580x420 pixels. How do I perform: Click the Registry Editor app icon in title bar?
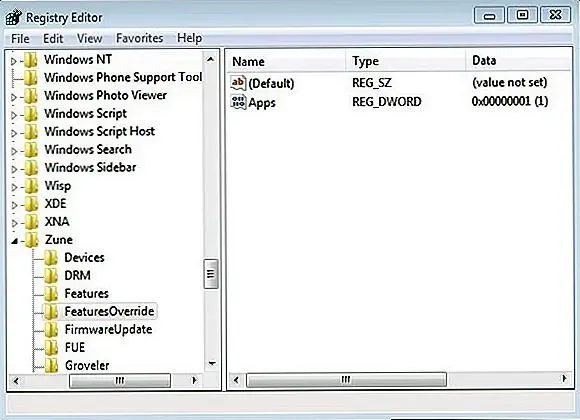(x=14, y=17)
